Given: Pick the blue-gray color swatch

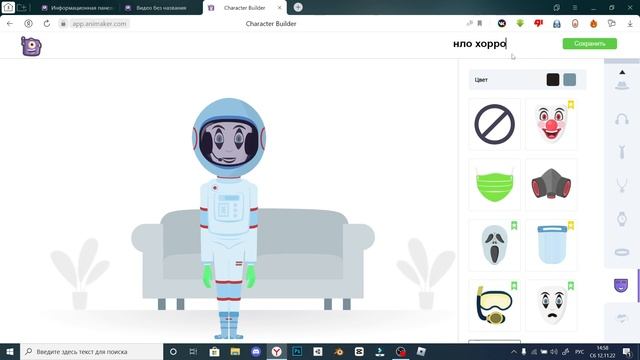Looking at the screenshot, I should 569,80.
